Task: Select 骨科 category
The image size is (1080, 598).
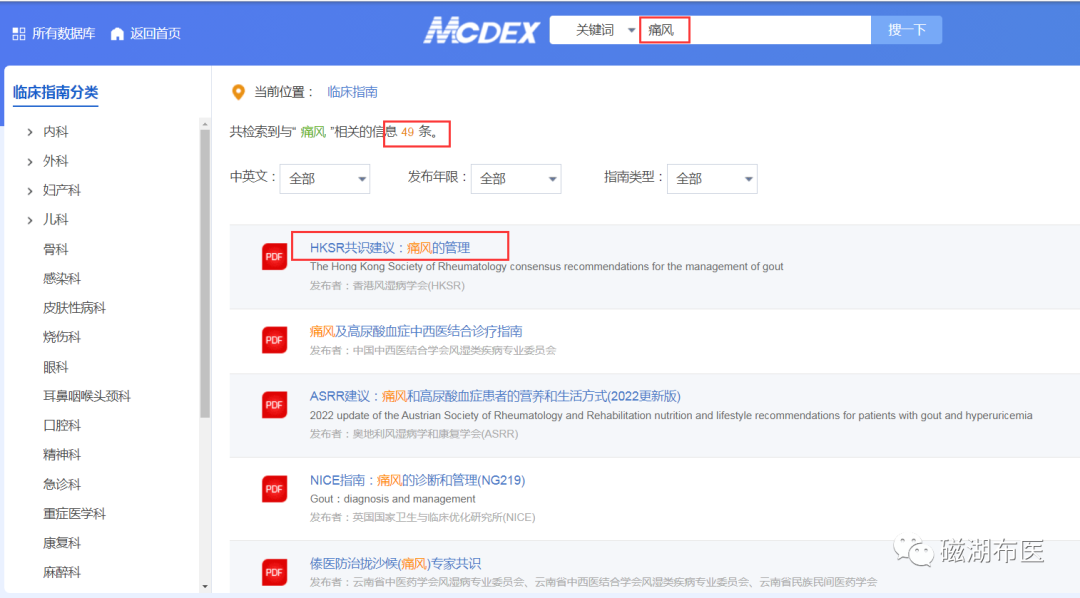Action: (56, 249)
